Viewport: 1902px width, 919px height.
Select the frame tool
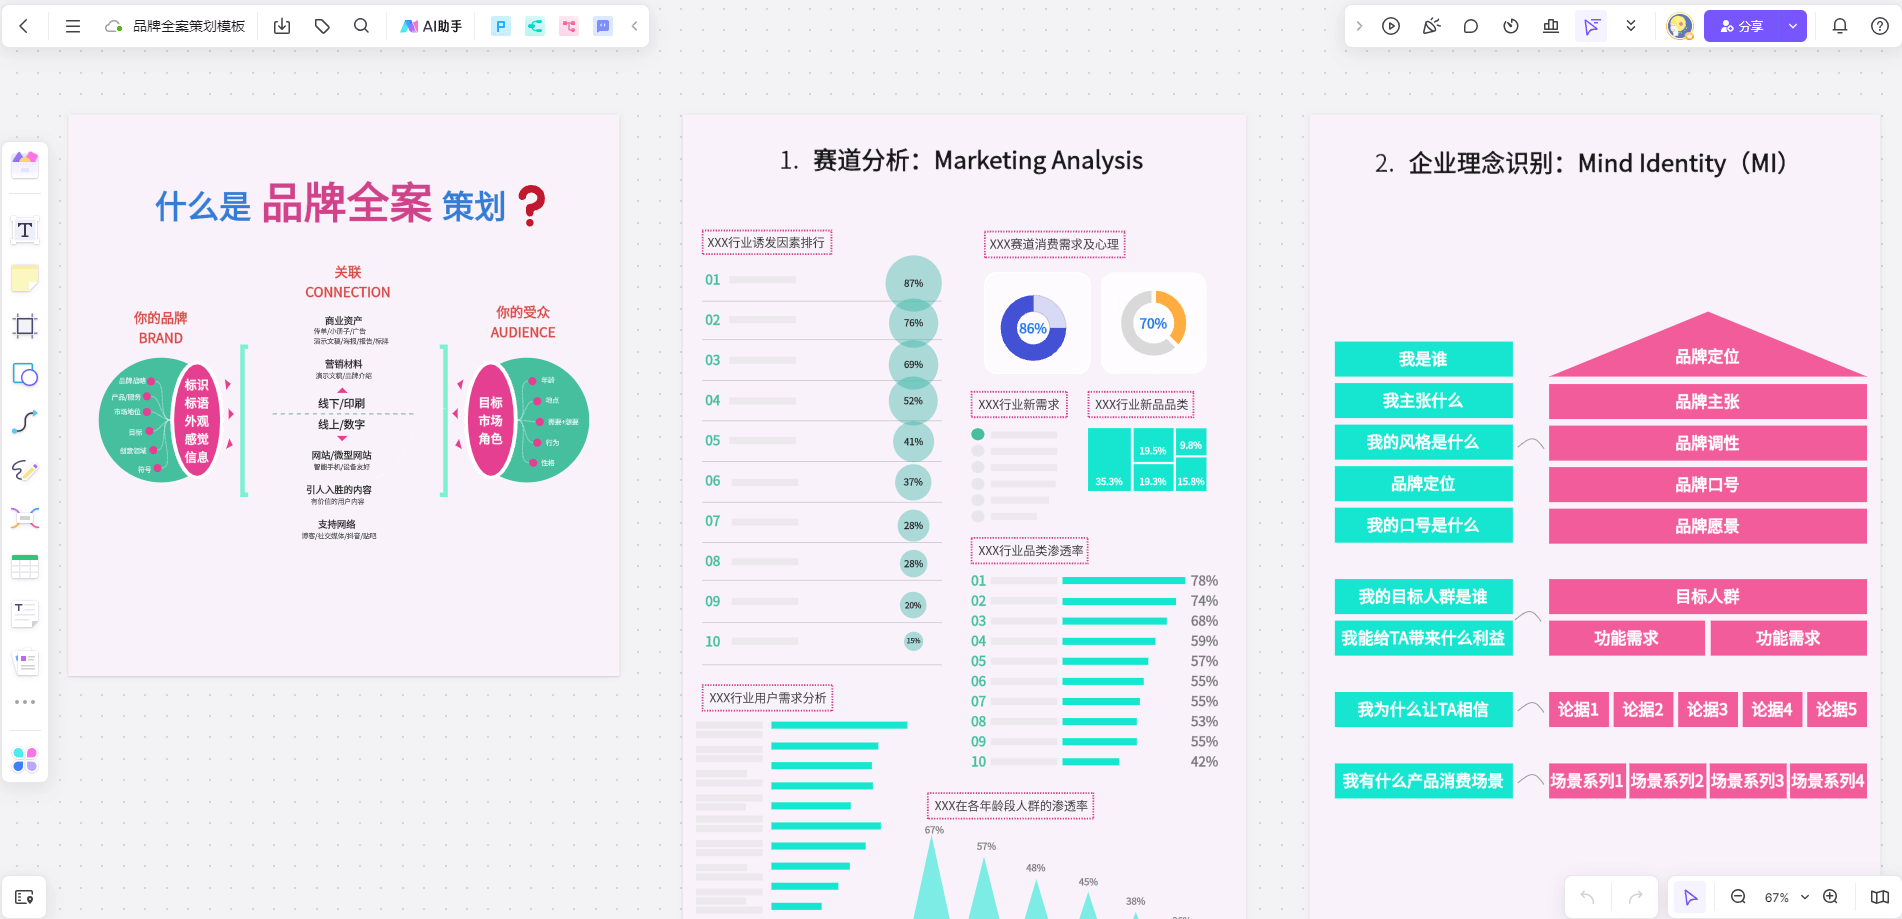(25, 326)
